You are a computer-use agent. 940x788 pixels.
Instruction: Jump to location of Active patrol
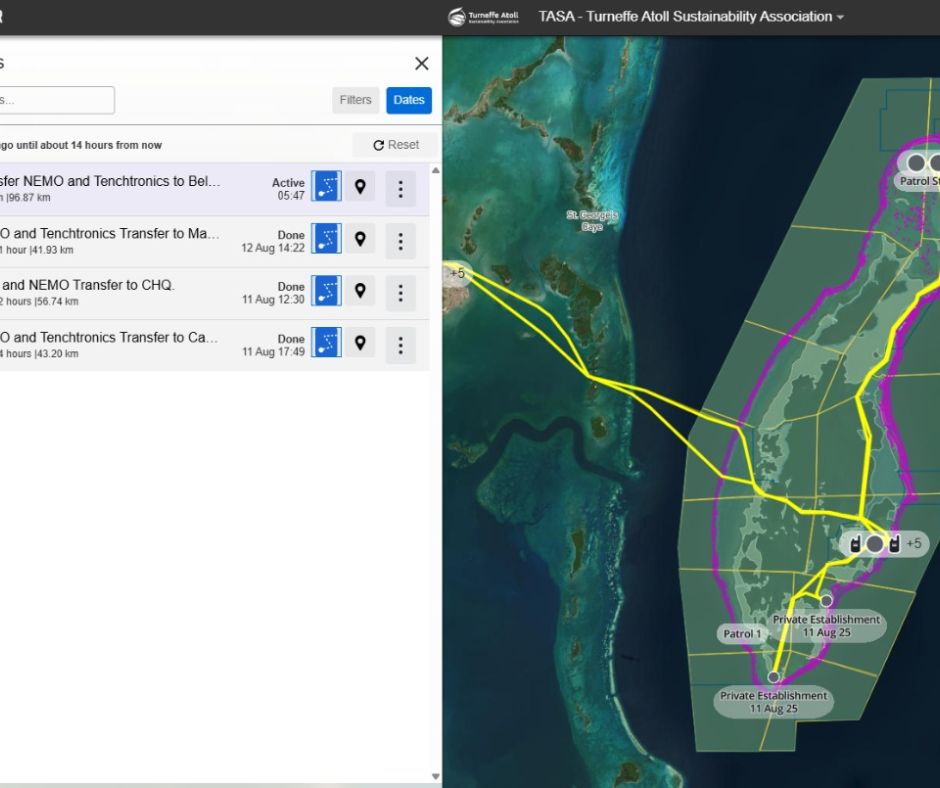pyautogui.click(x=360, y=186)
